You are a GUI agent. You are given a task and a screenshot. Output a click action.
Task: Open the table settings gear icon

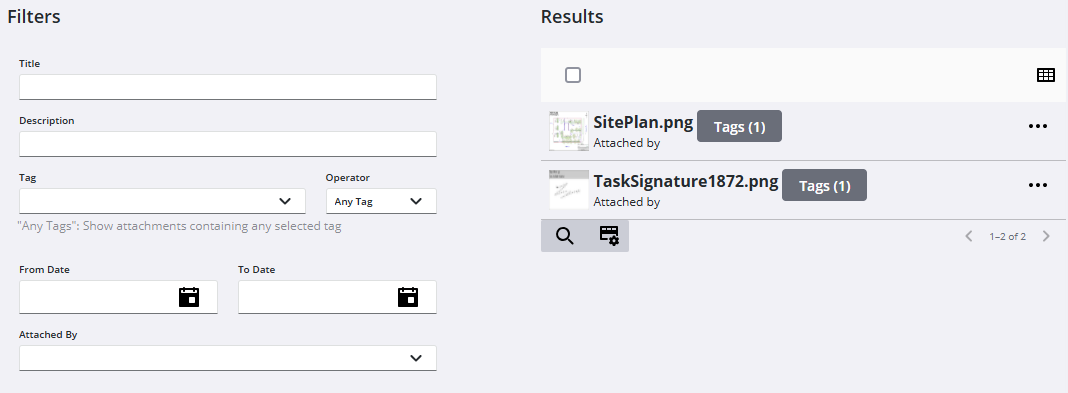pos(609,236)
